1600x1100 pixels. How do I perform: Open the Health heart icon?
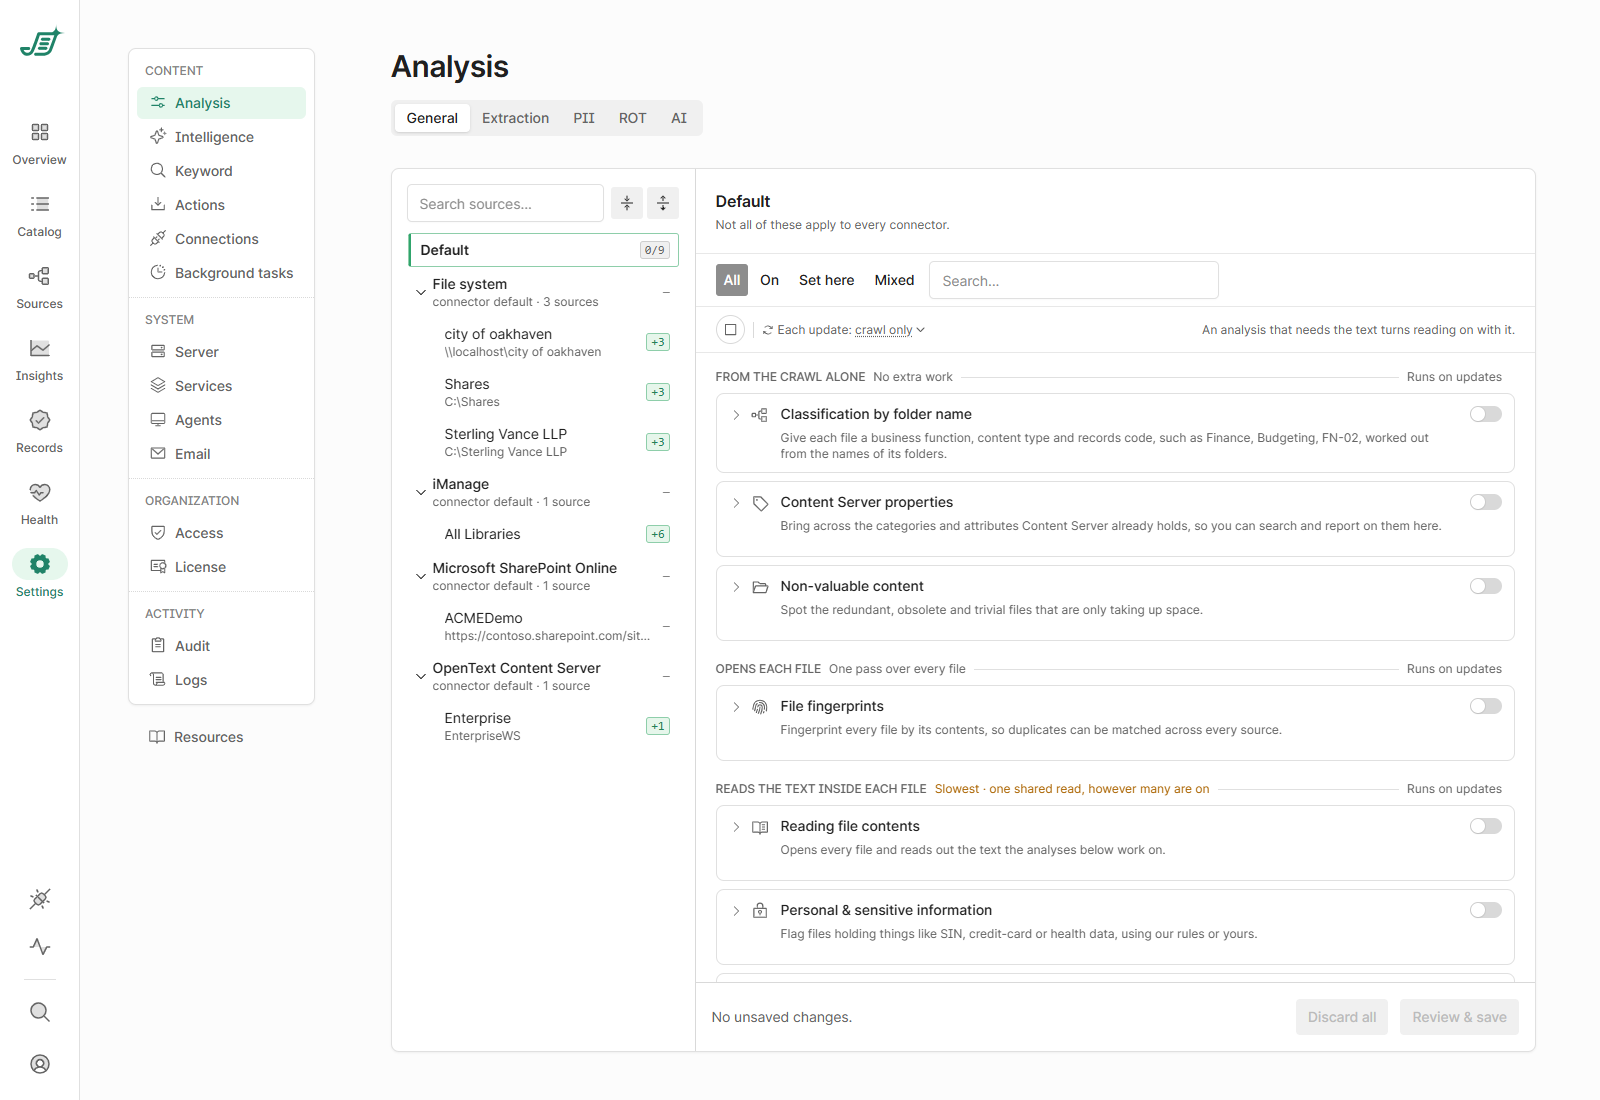(40, 492)
